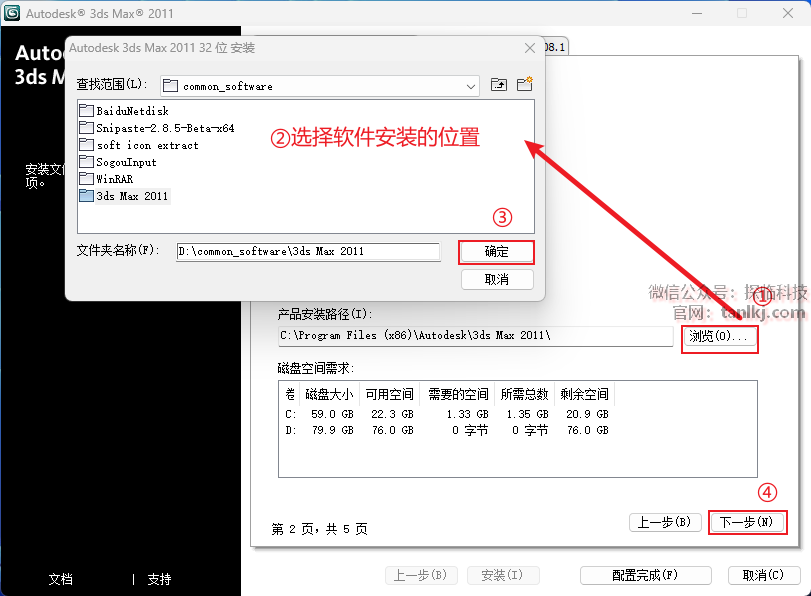Click the 需要的空间 column header
The image size is (811, 596).
(458, 394)
